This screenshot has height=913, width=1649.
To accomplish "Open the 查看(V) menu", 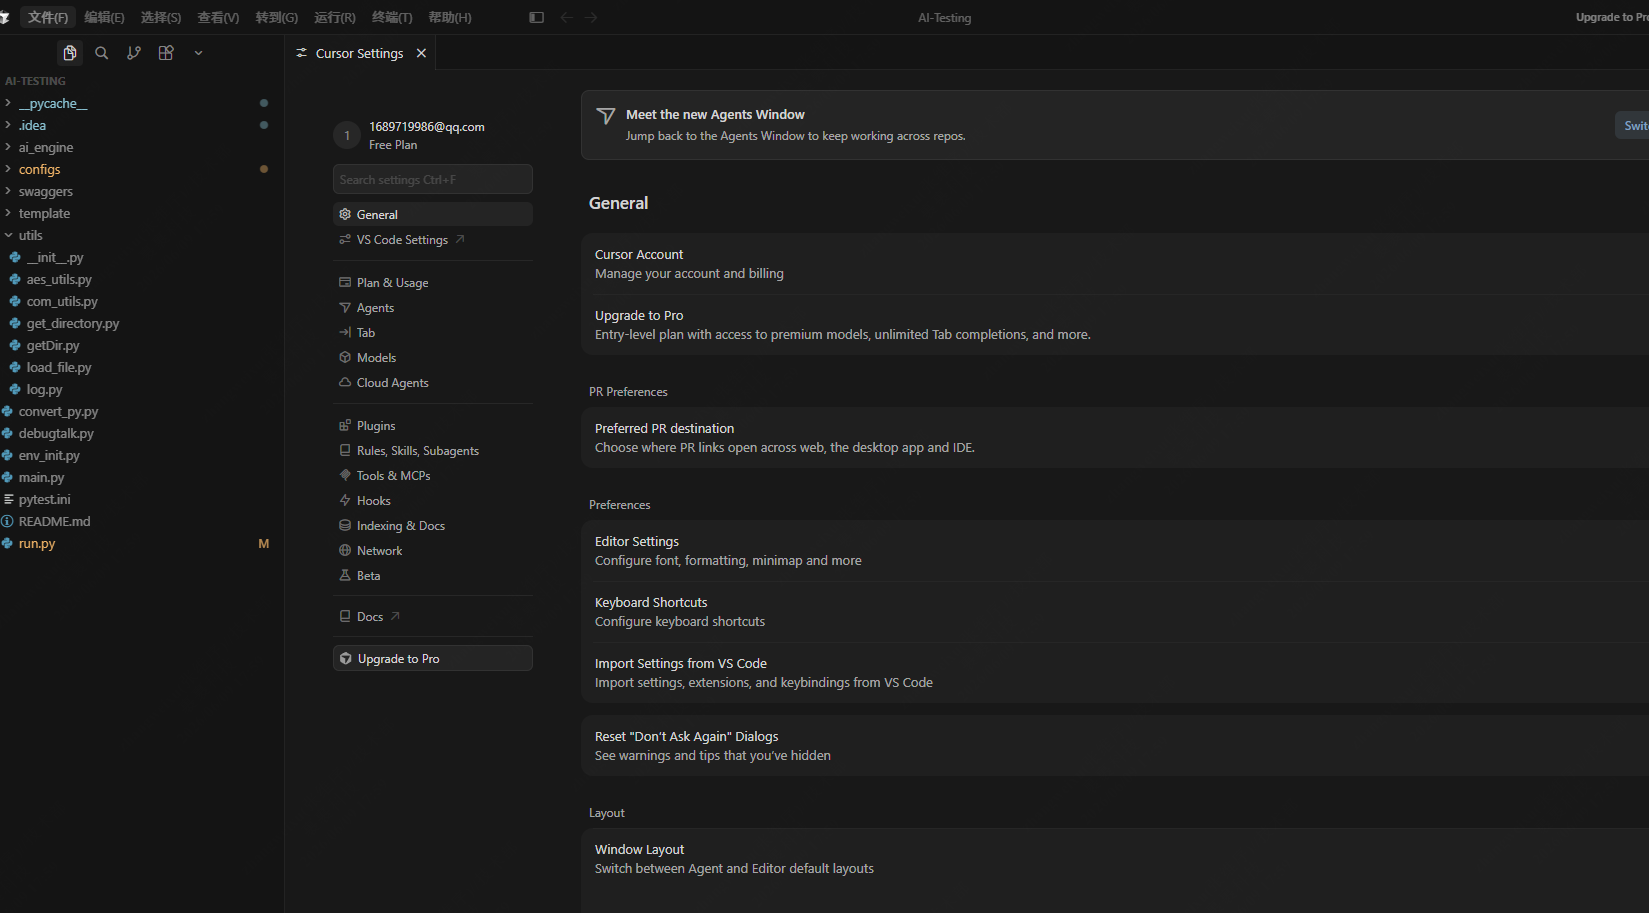I will (x=218, y=17).
